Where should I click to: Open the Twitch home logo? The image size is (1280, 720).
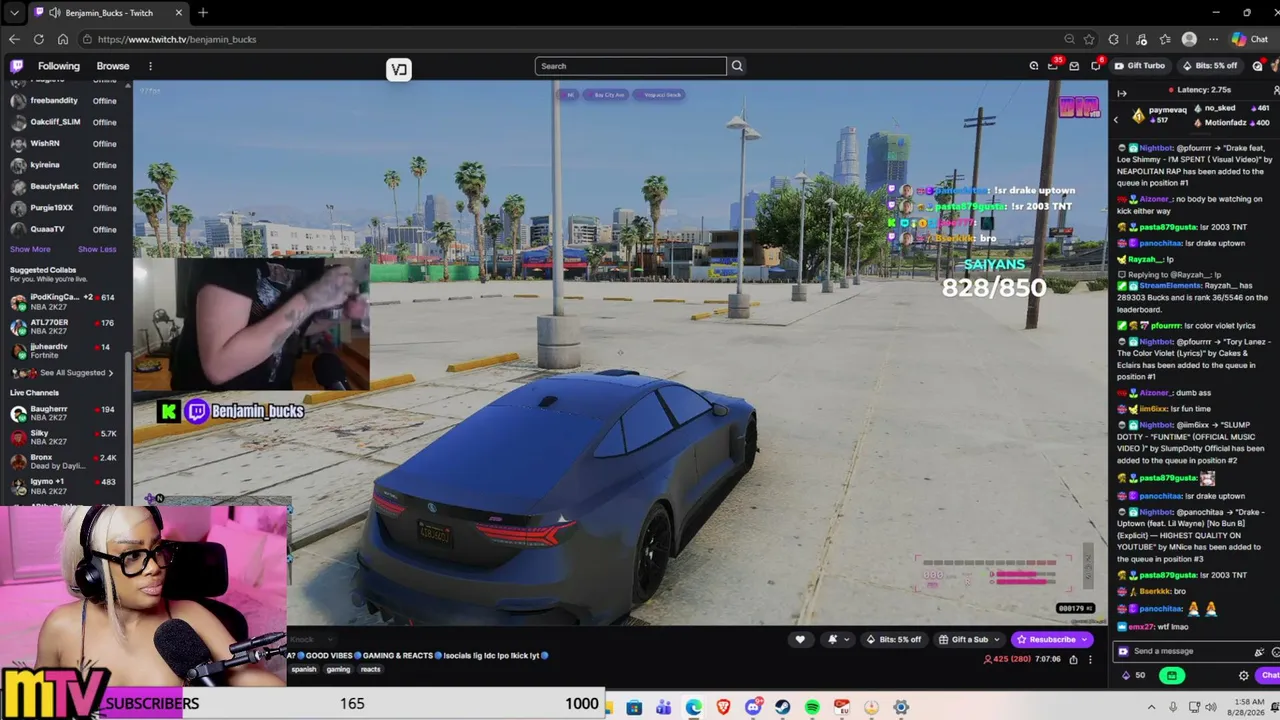click(17, 66)
